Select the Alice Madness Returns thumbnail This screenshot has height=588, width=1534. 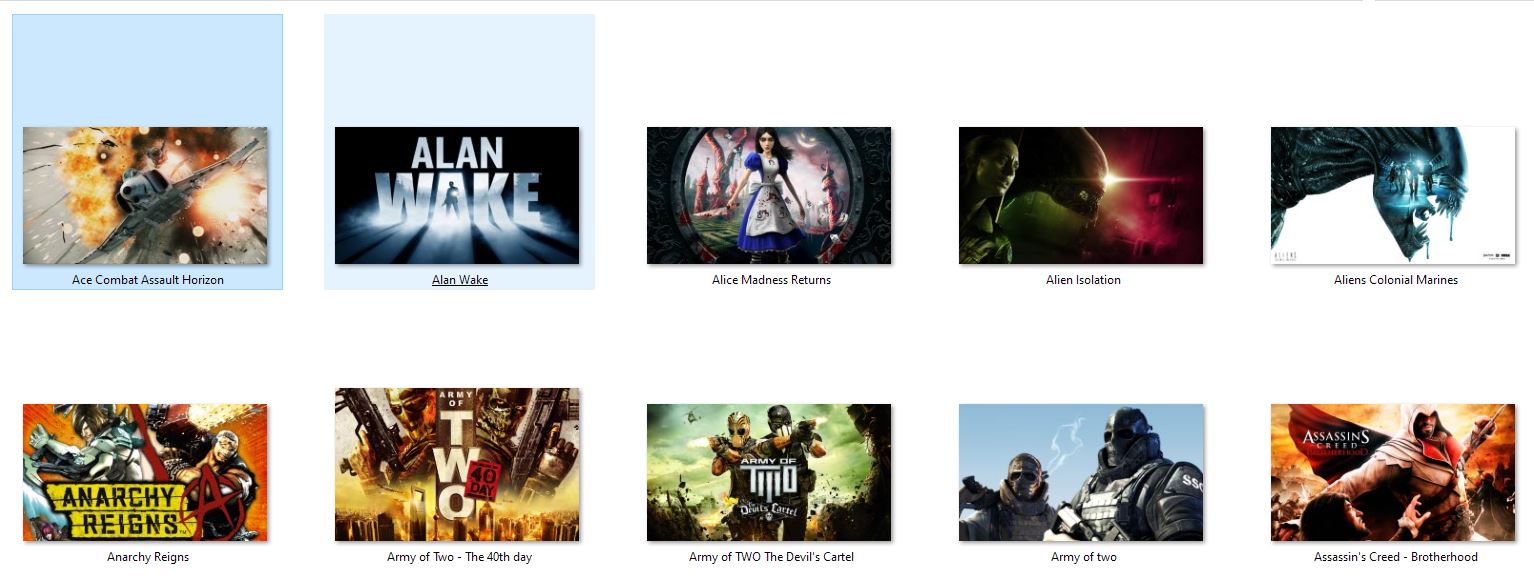click(769, 195)
